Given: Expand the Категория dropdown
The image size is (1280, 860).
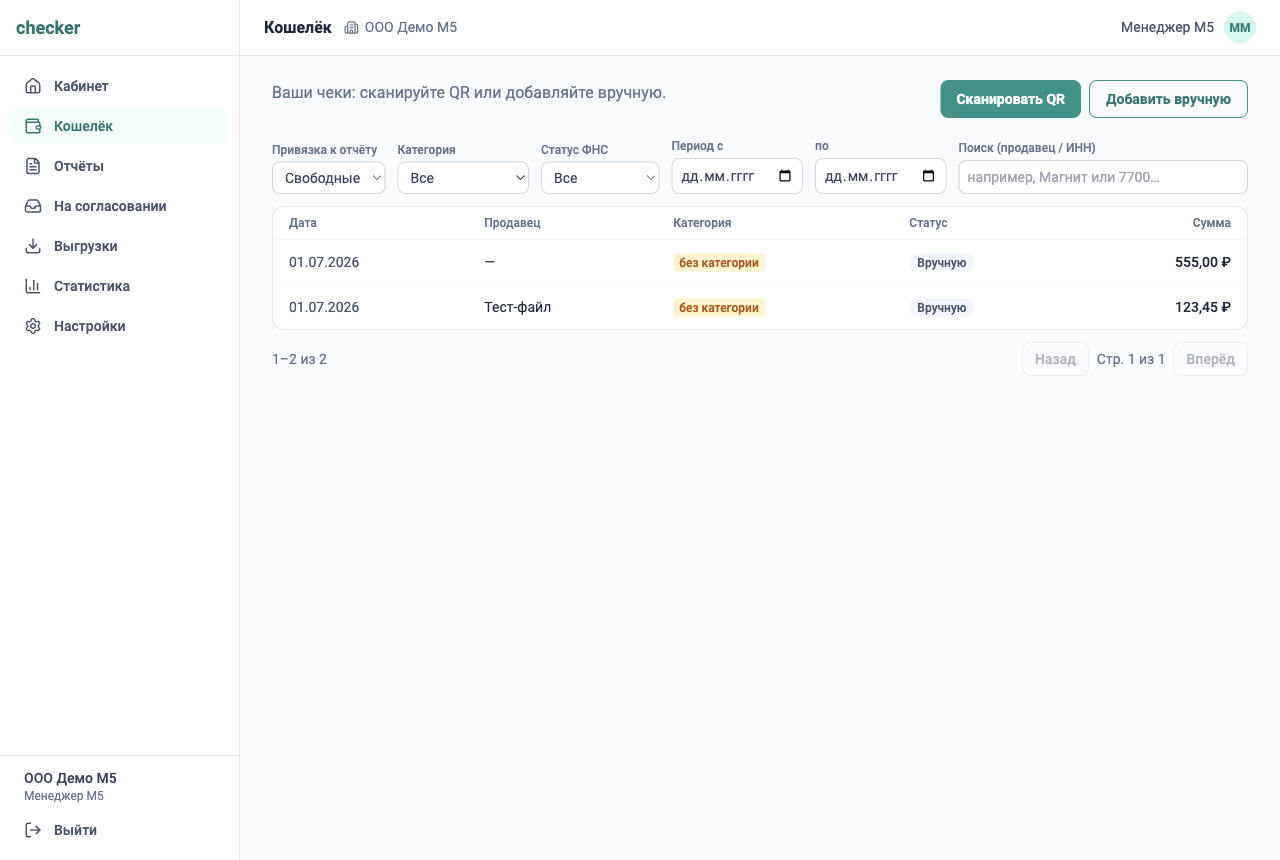Looking at the screenshot, I should pos(463,178).
